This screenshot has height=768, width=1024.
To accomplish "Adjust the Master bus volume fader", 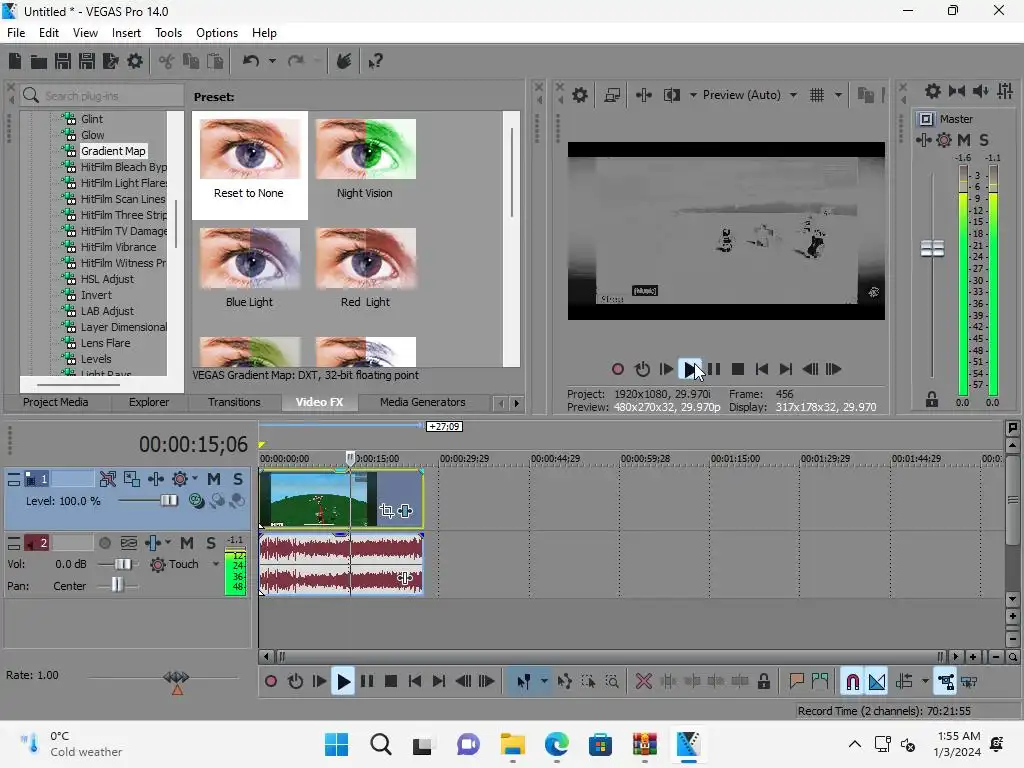I will click(932, 249).
